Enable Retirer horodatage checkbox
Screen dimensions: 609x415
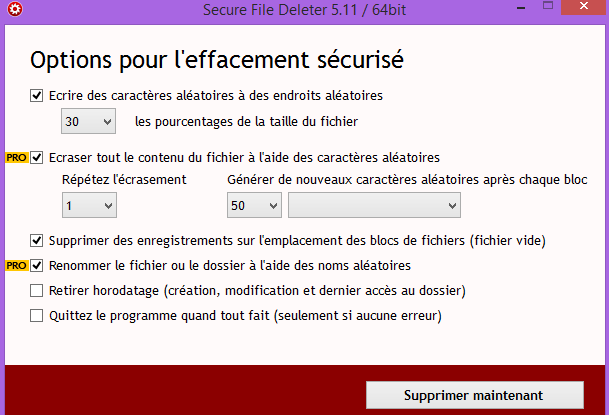[37, 290]
